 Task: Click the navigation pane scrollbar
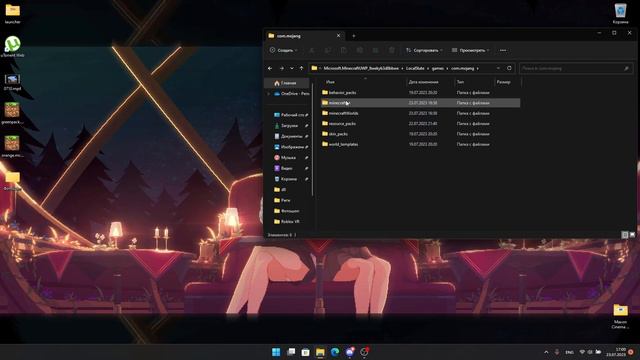coord(312,139)
